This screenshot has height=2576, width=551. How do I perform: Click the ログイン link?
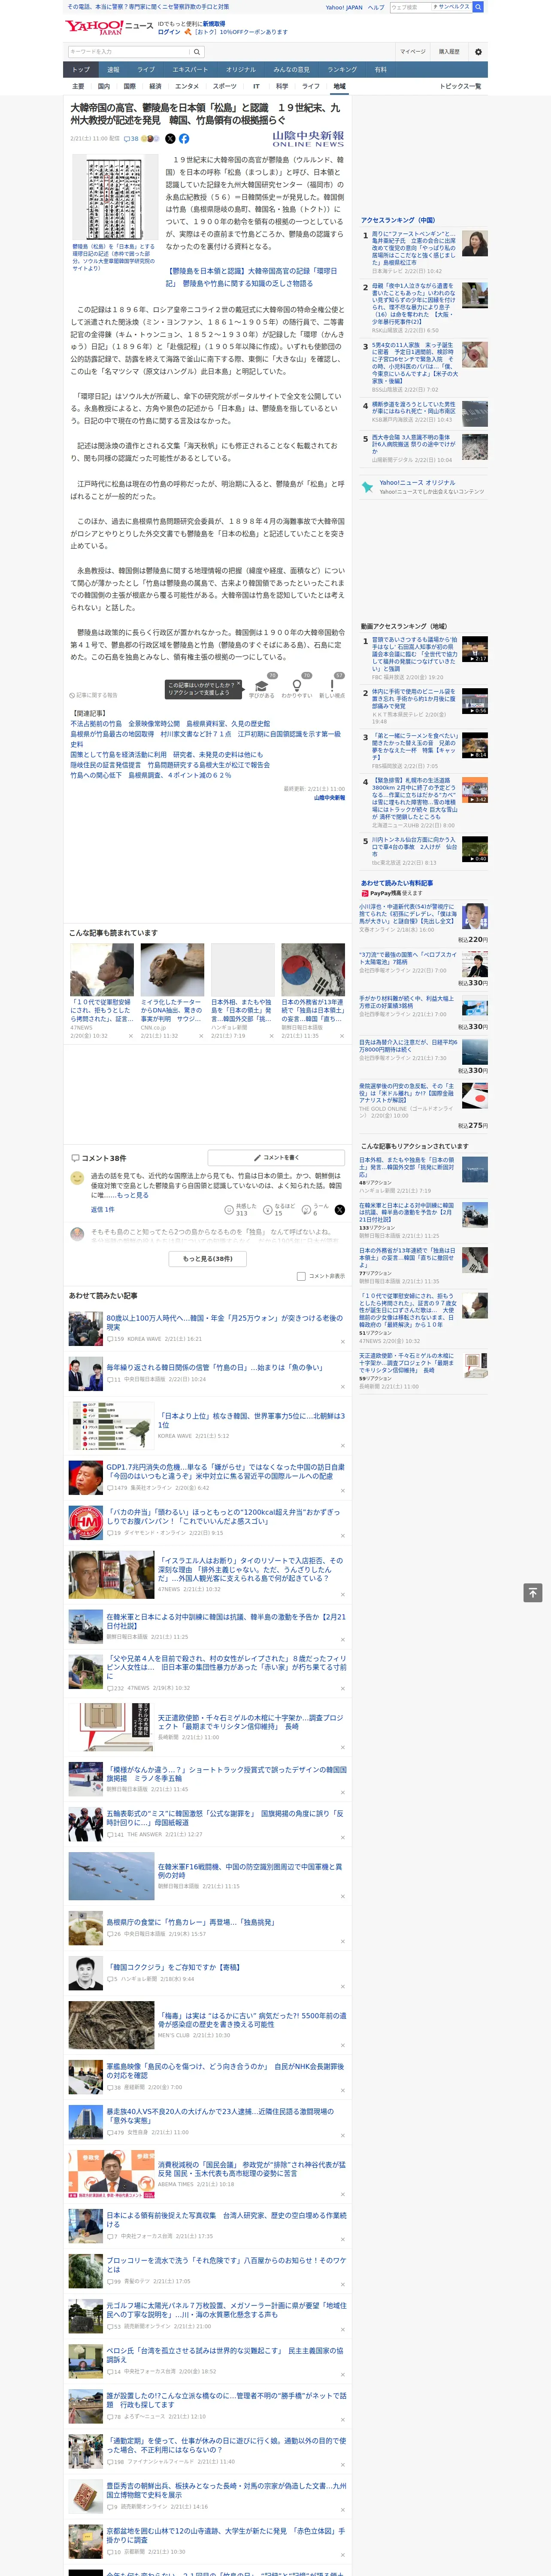(169, 32)
